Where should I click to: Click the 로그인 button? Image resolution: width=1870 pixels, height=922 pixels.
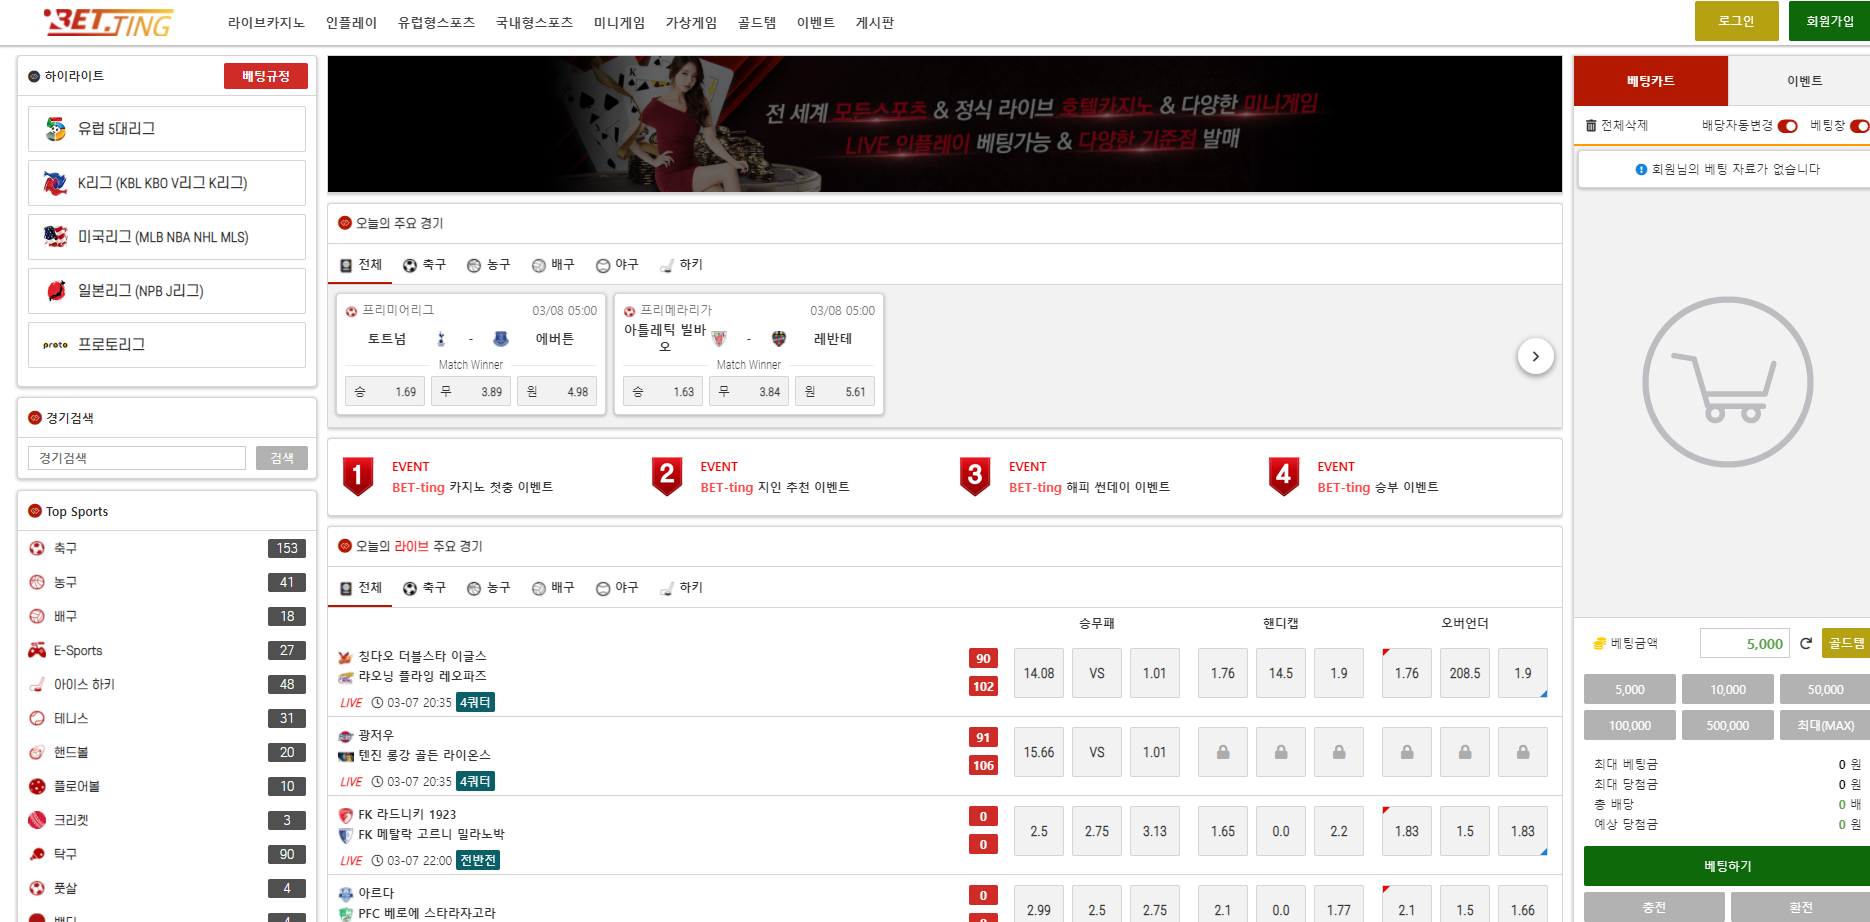pyautogui.click(x=1737, y=21)
